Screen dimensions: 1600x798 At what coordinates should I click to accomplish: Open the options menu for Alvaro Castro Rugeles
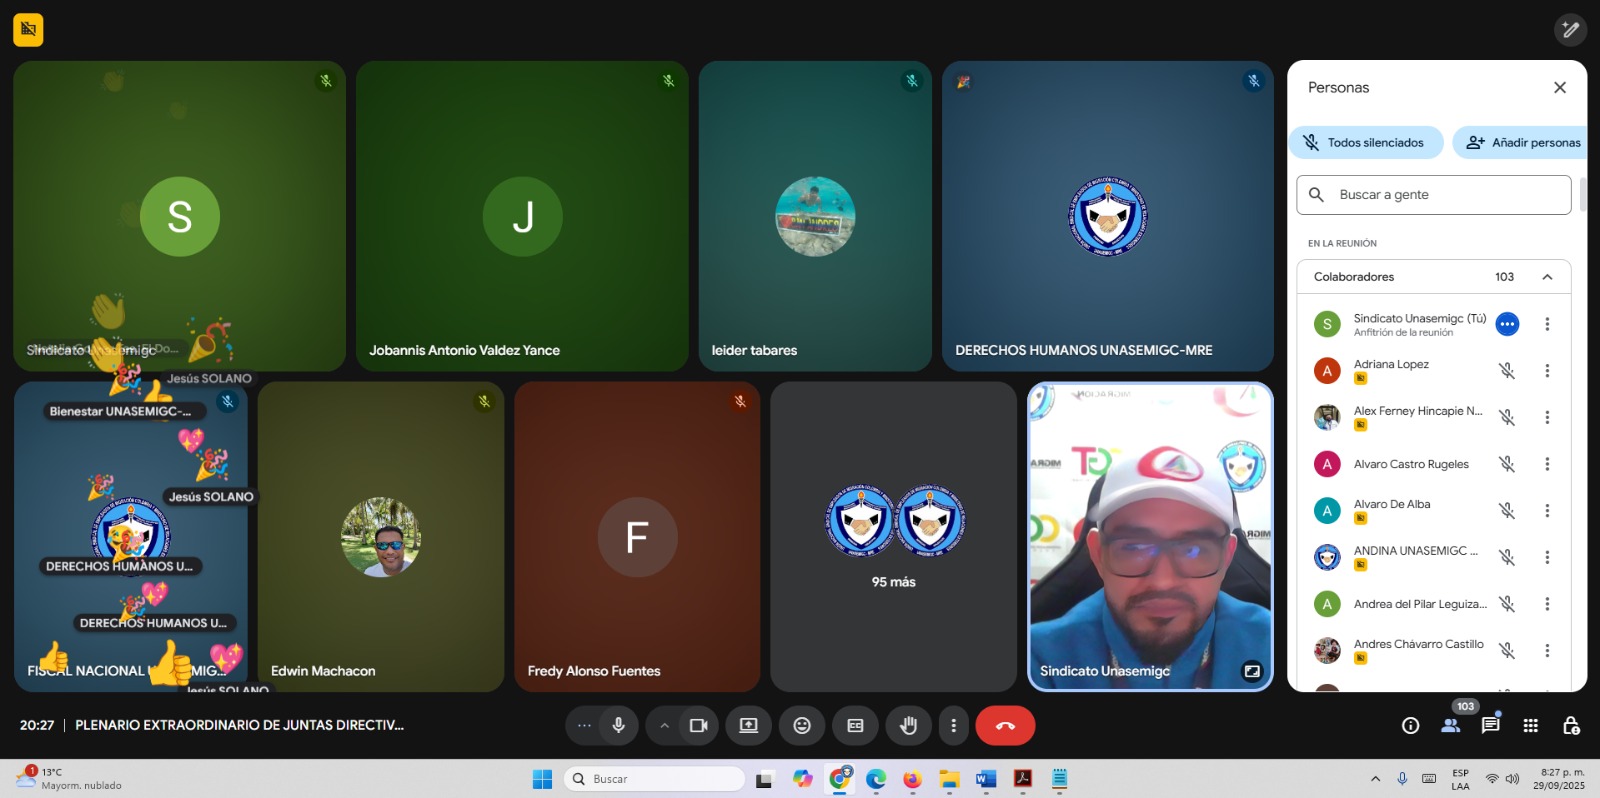1547,464
